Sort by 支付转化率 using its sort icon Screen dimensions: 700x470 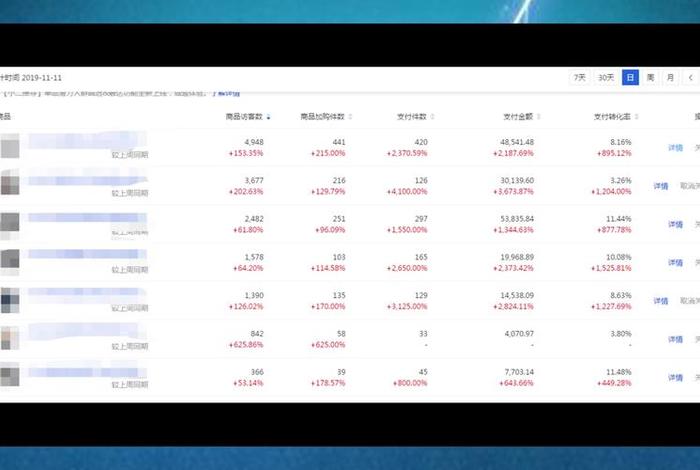635,117
